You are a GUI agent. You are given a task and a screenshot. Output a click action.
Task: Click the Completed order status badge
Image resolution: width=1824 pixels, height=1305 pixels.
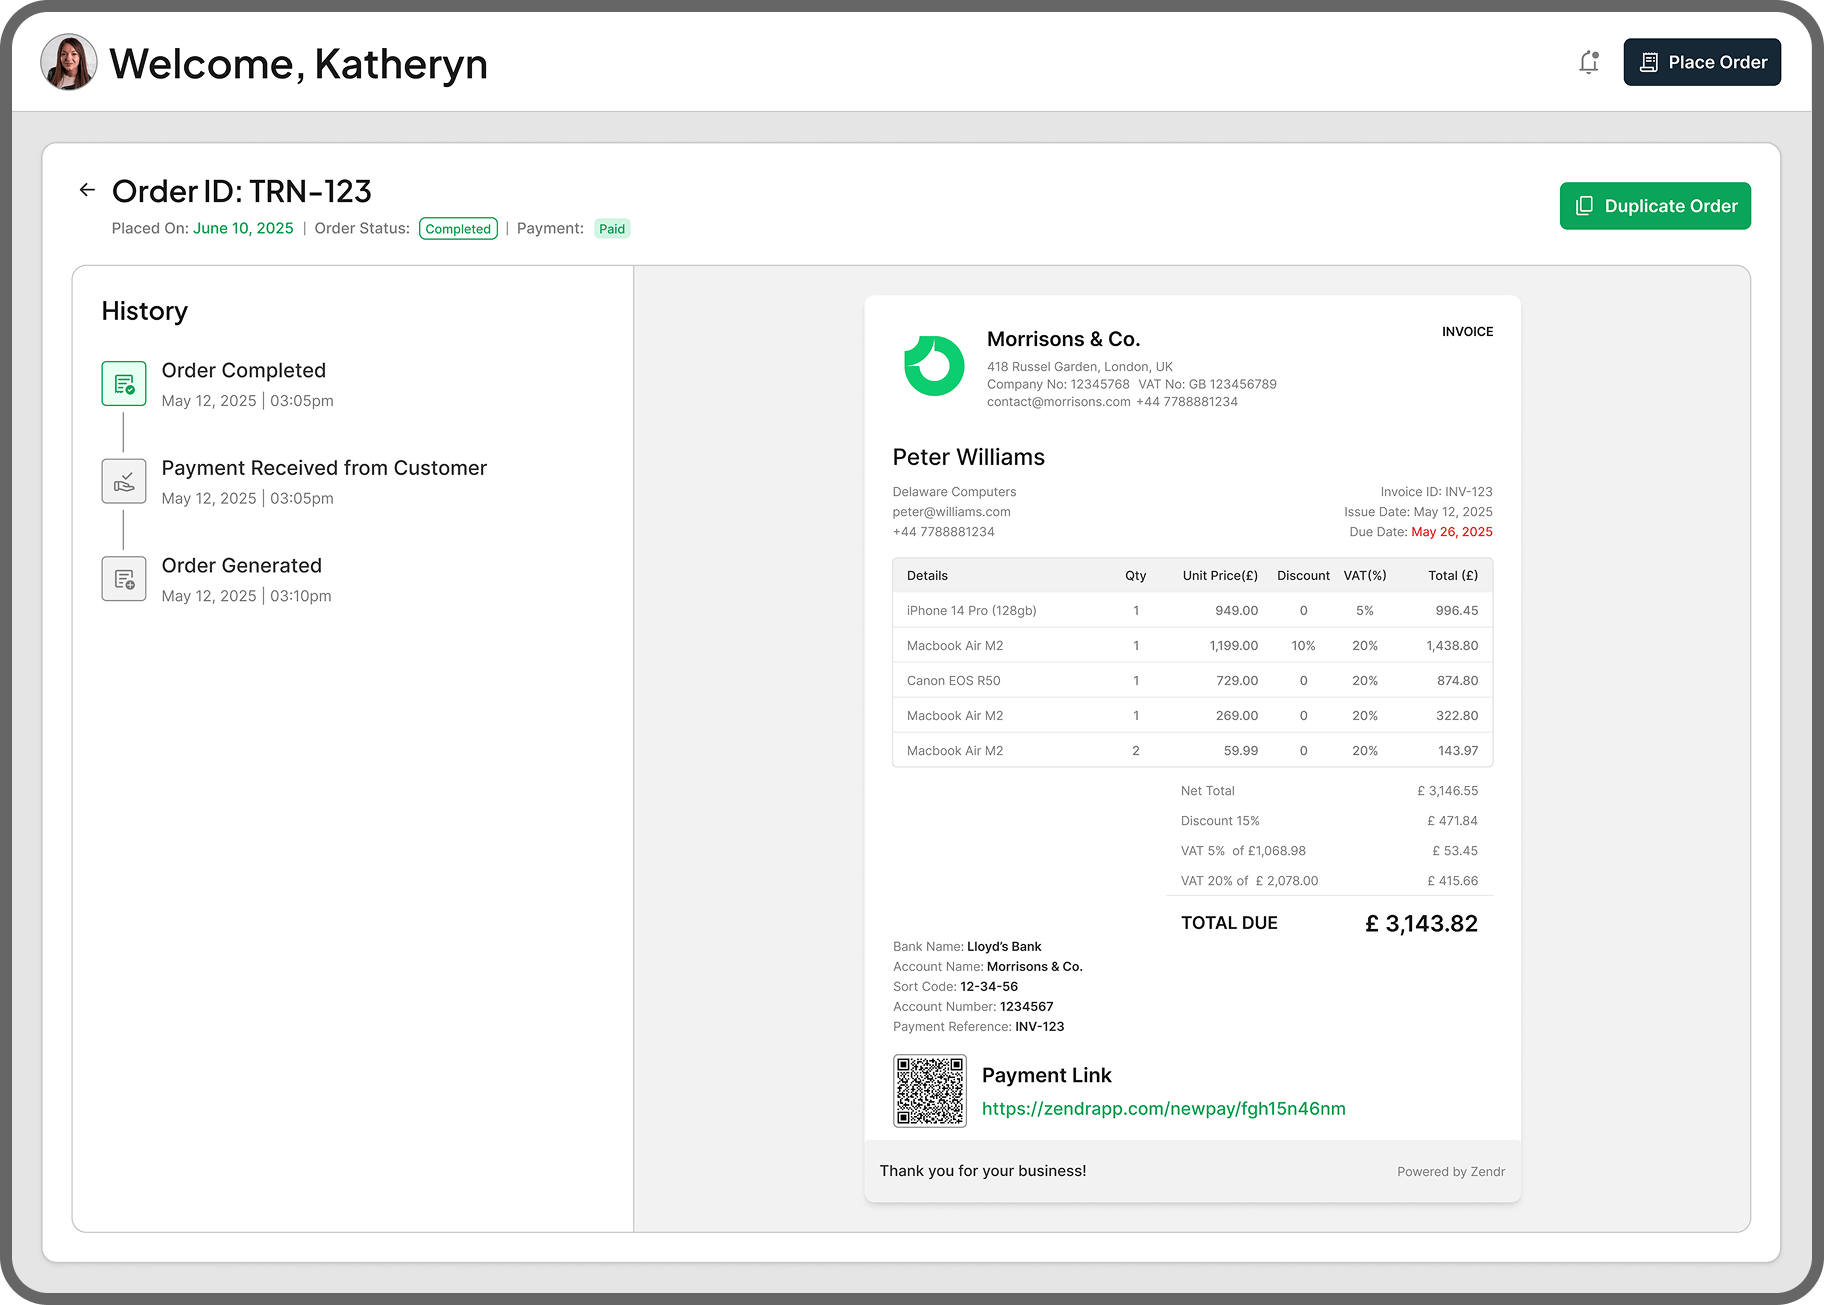[458, 228]
